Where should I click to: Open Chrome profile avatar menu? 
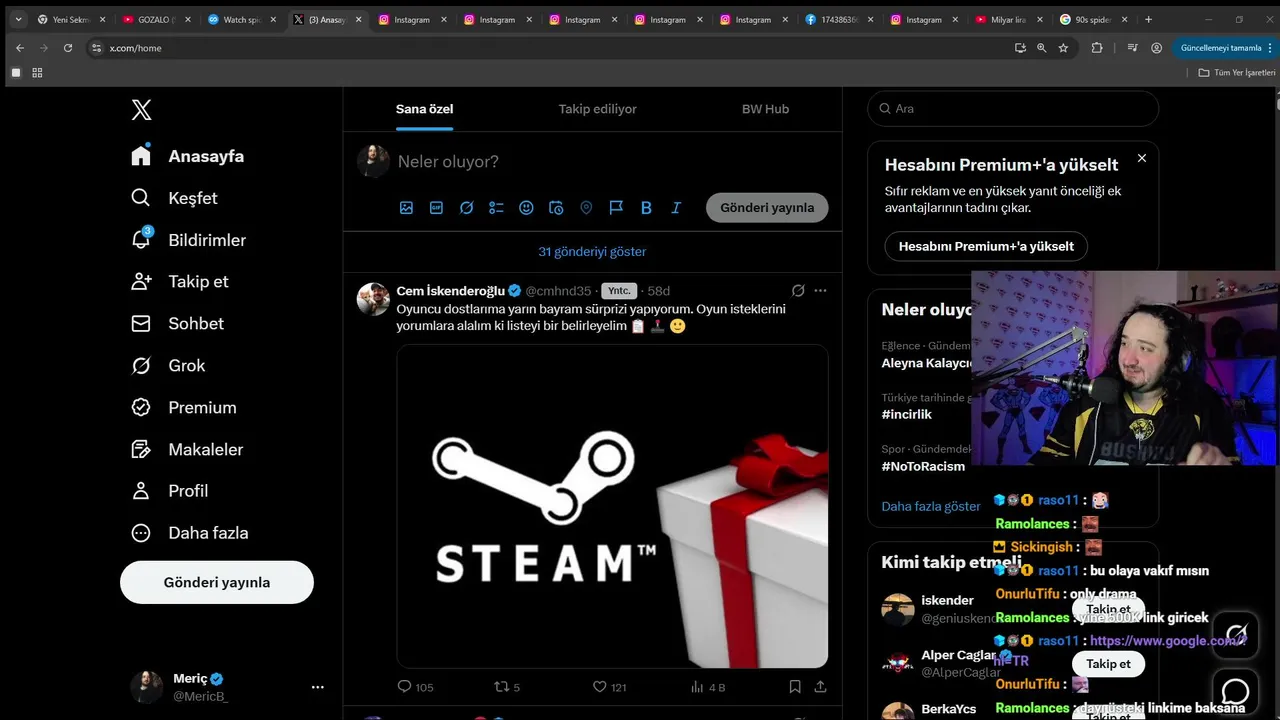1157,48
